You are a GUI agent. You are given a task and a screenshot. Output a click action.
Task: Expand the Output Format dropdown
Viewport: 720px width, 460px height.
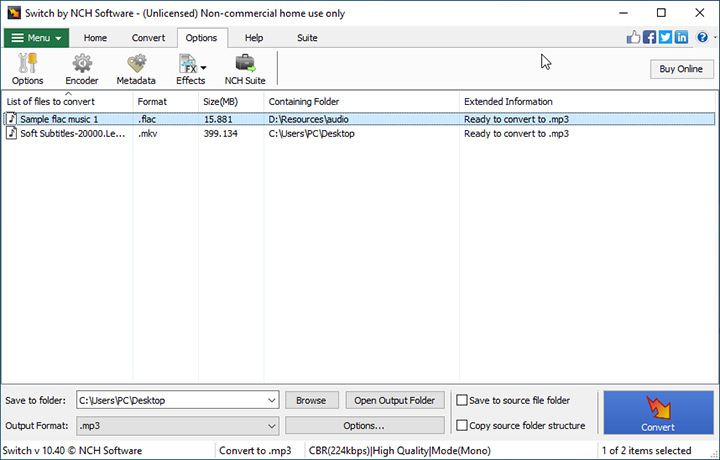point(271,426)
